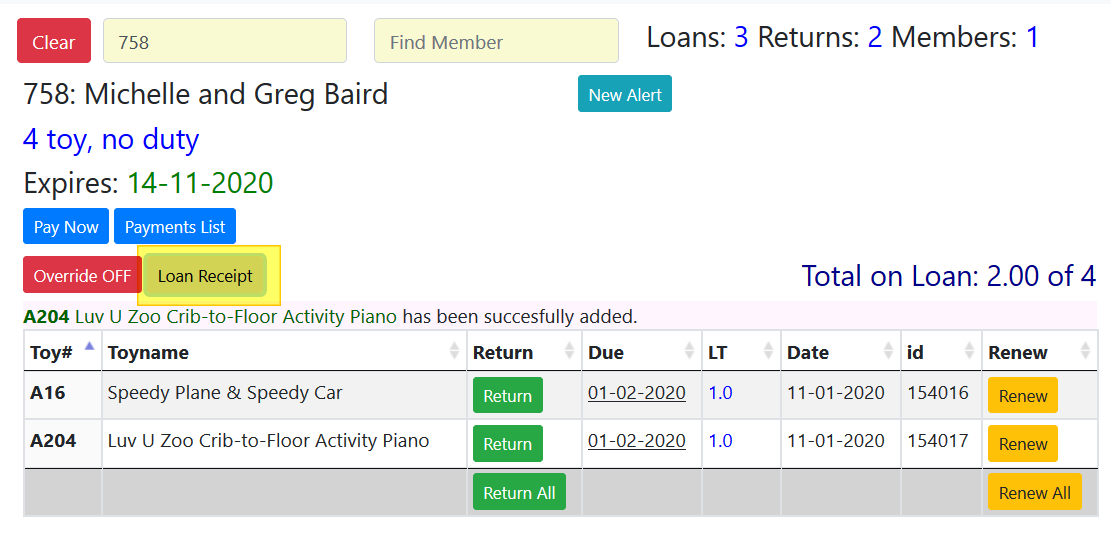Sort table by id column
This screenshot has height=558, width=1111.
tap(969, 352)
